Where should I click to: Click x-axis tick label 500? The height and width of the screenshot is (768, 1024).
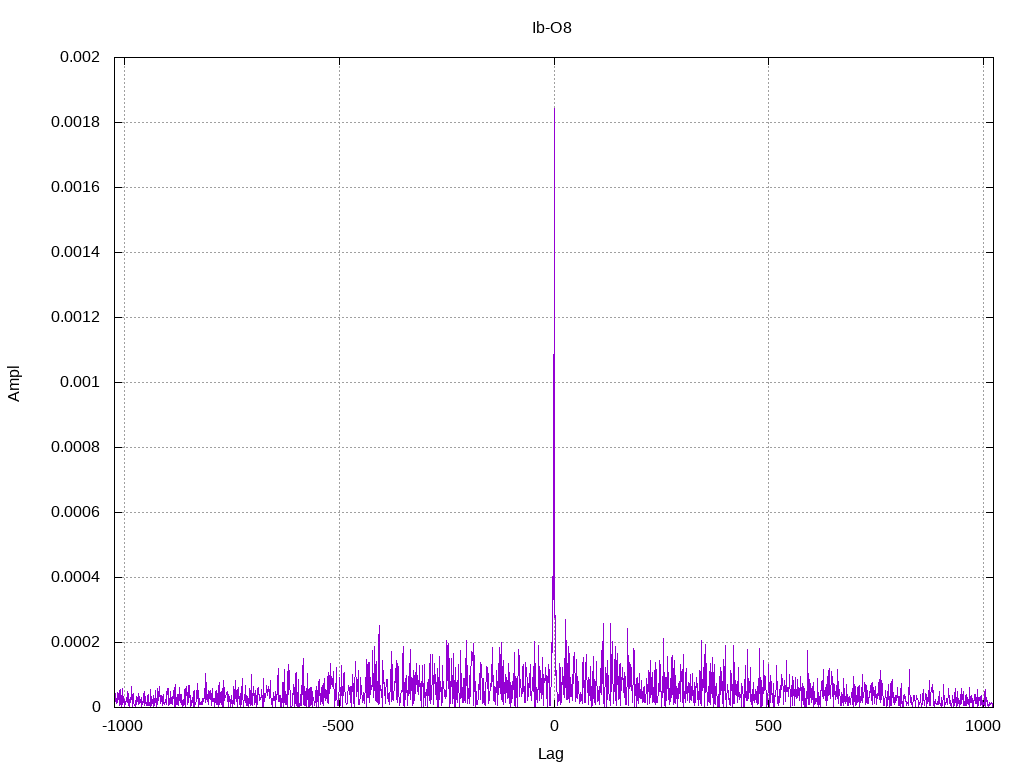tap(768, 726)
